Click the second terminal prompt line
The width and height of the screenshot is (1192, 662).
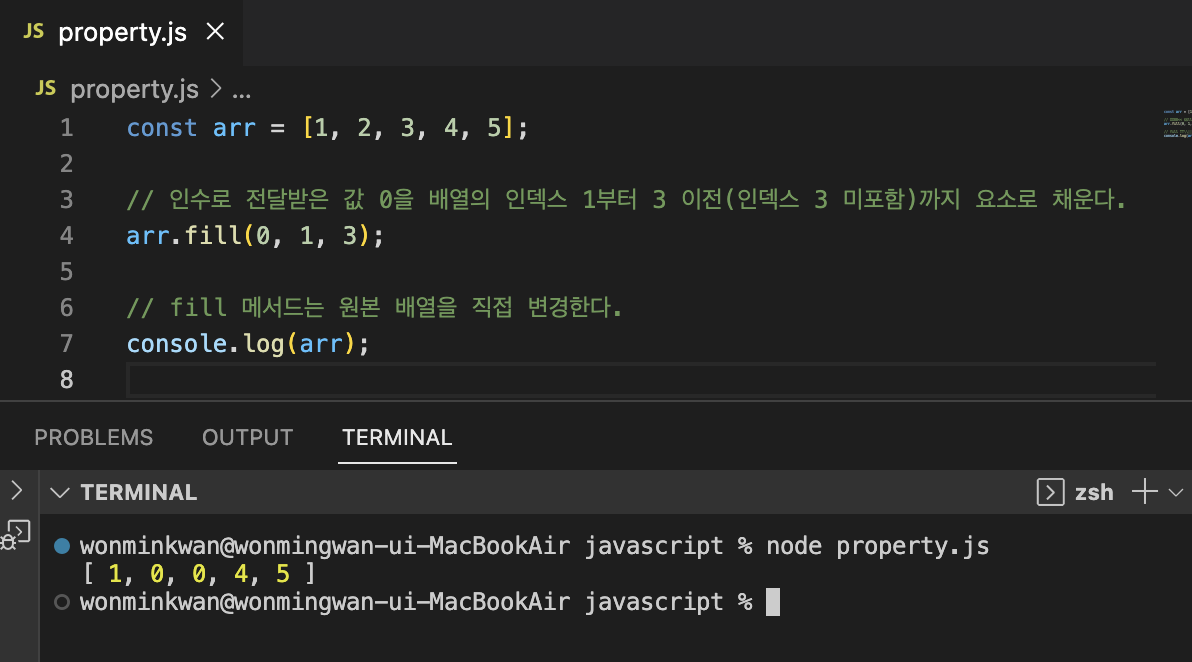point(416,602)
